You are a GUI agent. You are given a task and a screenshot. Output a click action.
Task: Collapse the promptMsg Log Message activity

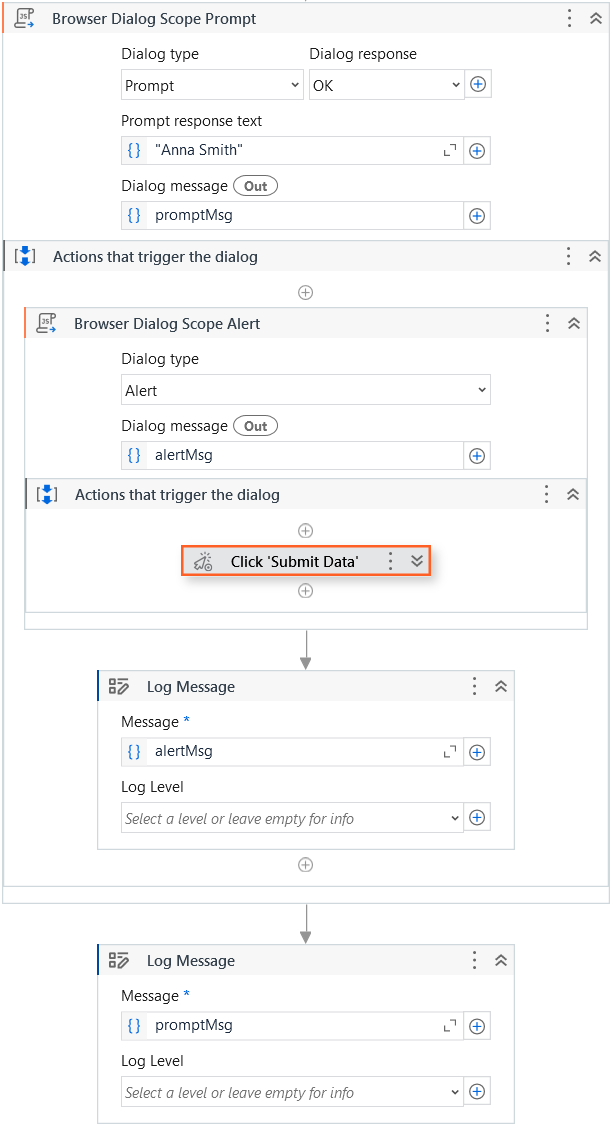click(501, 960)
